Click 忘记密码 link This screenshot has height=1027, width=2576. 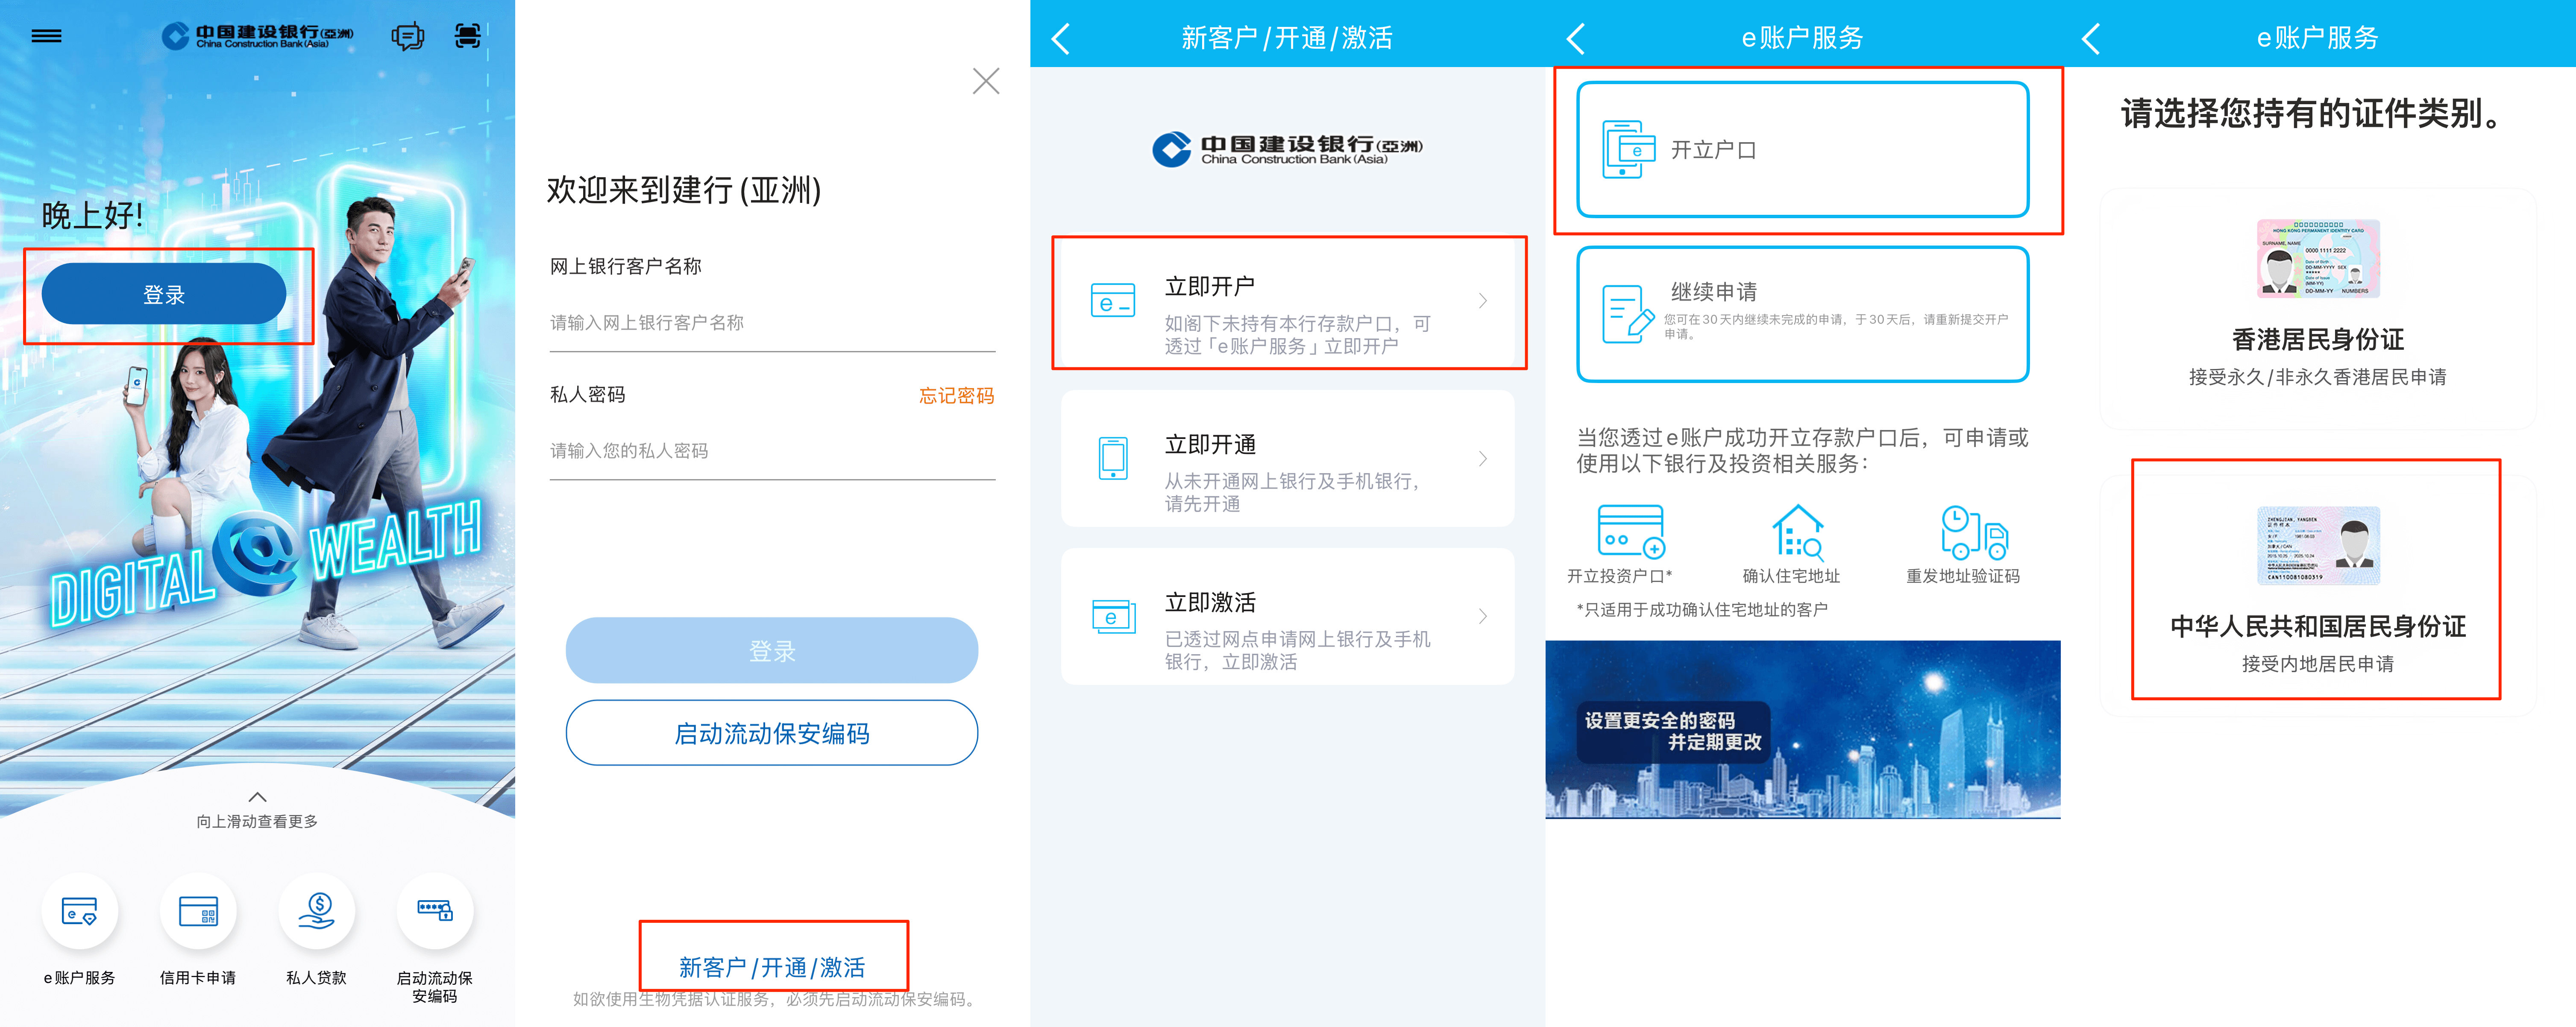(956, 396)
